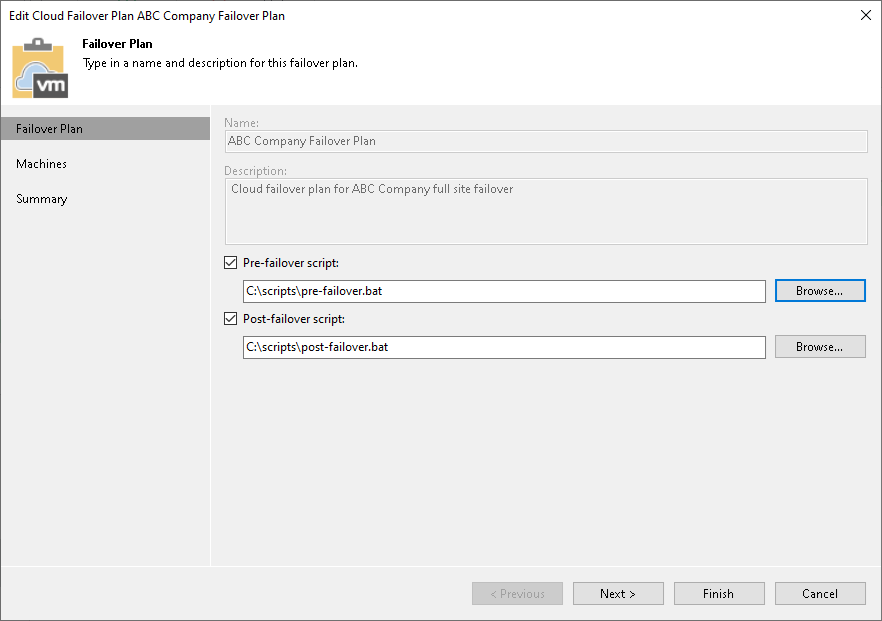Browse for a pre-failover script file
The height and width of the screenshot is (621, 882).
click(819, 290)
